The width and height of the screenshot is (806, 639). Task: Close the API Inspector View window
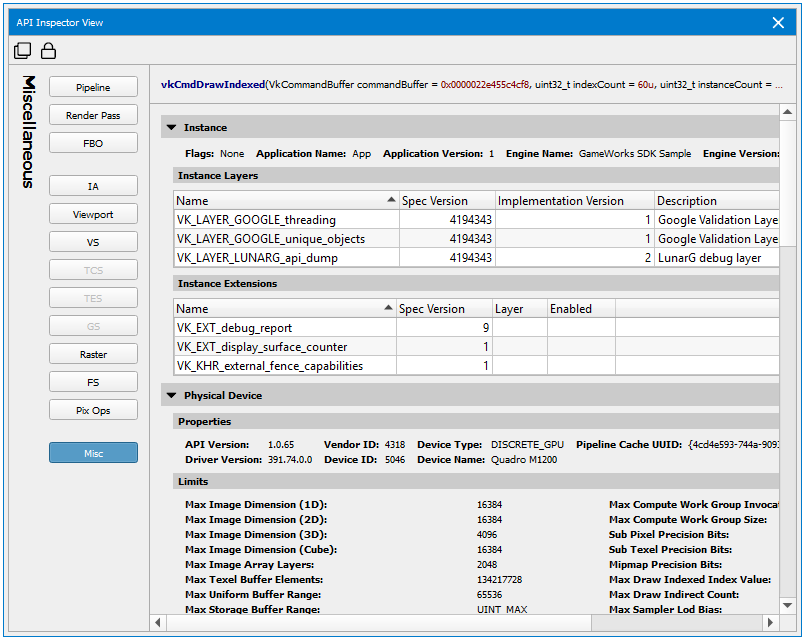779,22
